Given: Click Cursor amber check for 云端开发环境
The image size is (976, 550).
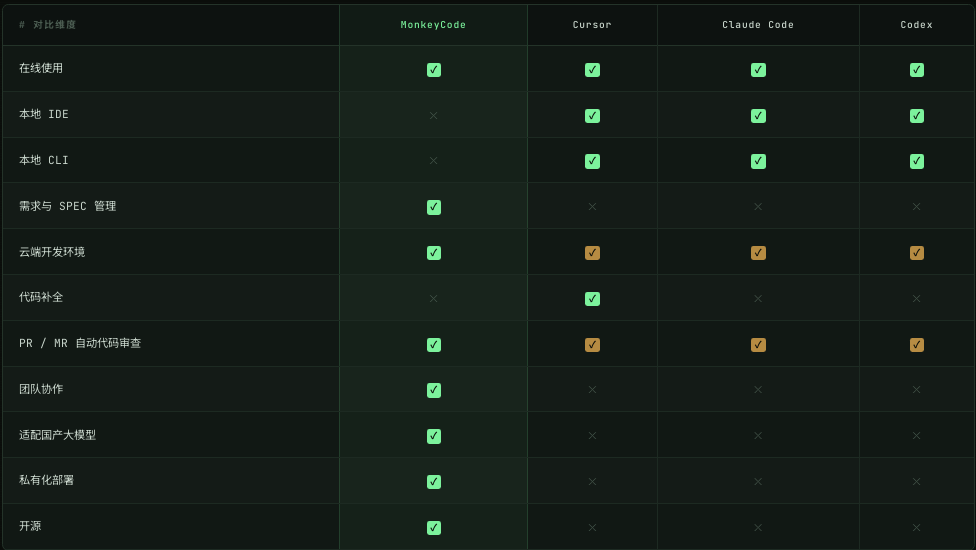Looking at the screenshot, I should click(x=593, y=253).
